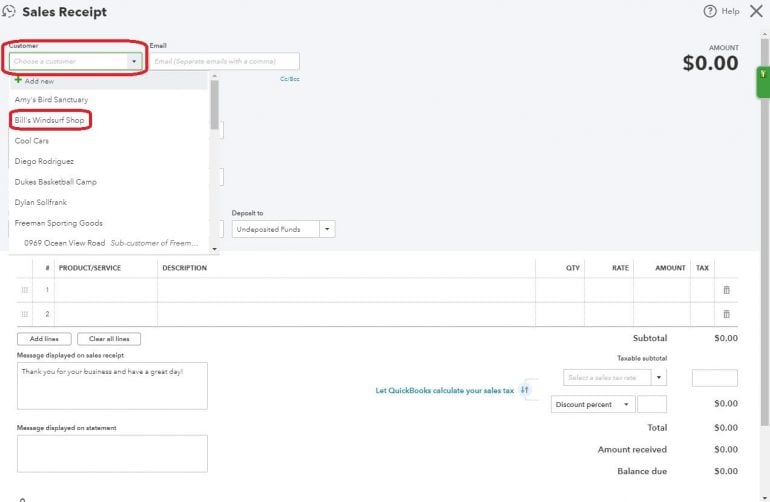Select Bill's Windsurf Shop from list
The height and width of the screenshot is (502, 770).
click(x=50, y=120)
